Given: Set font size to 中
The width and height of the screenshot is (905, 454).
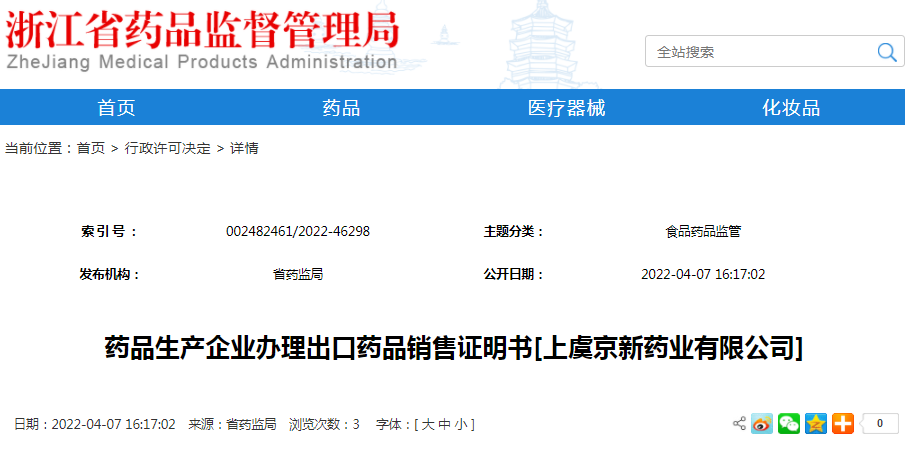Looking at the screenshot, I should point(444,425).
